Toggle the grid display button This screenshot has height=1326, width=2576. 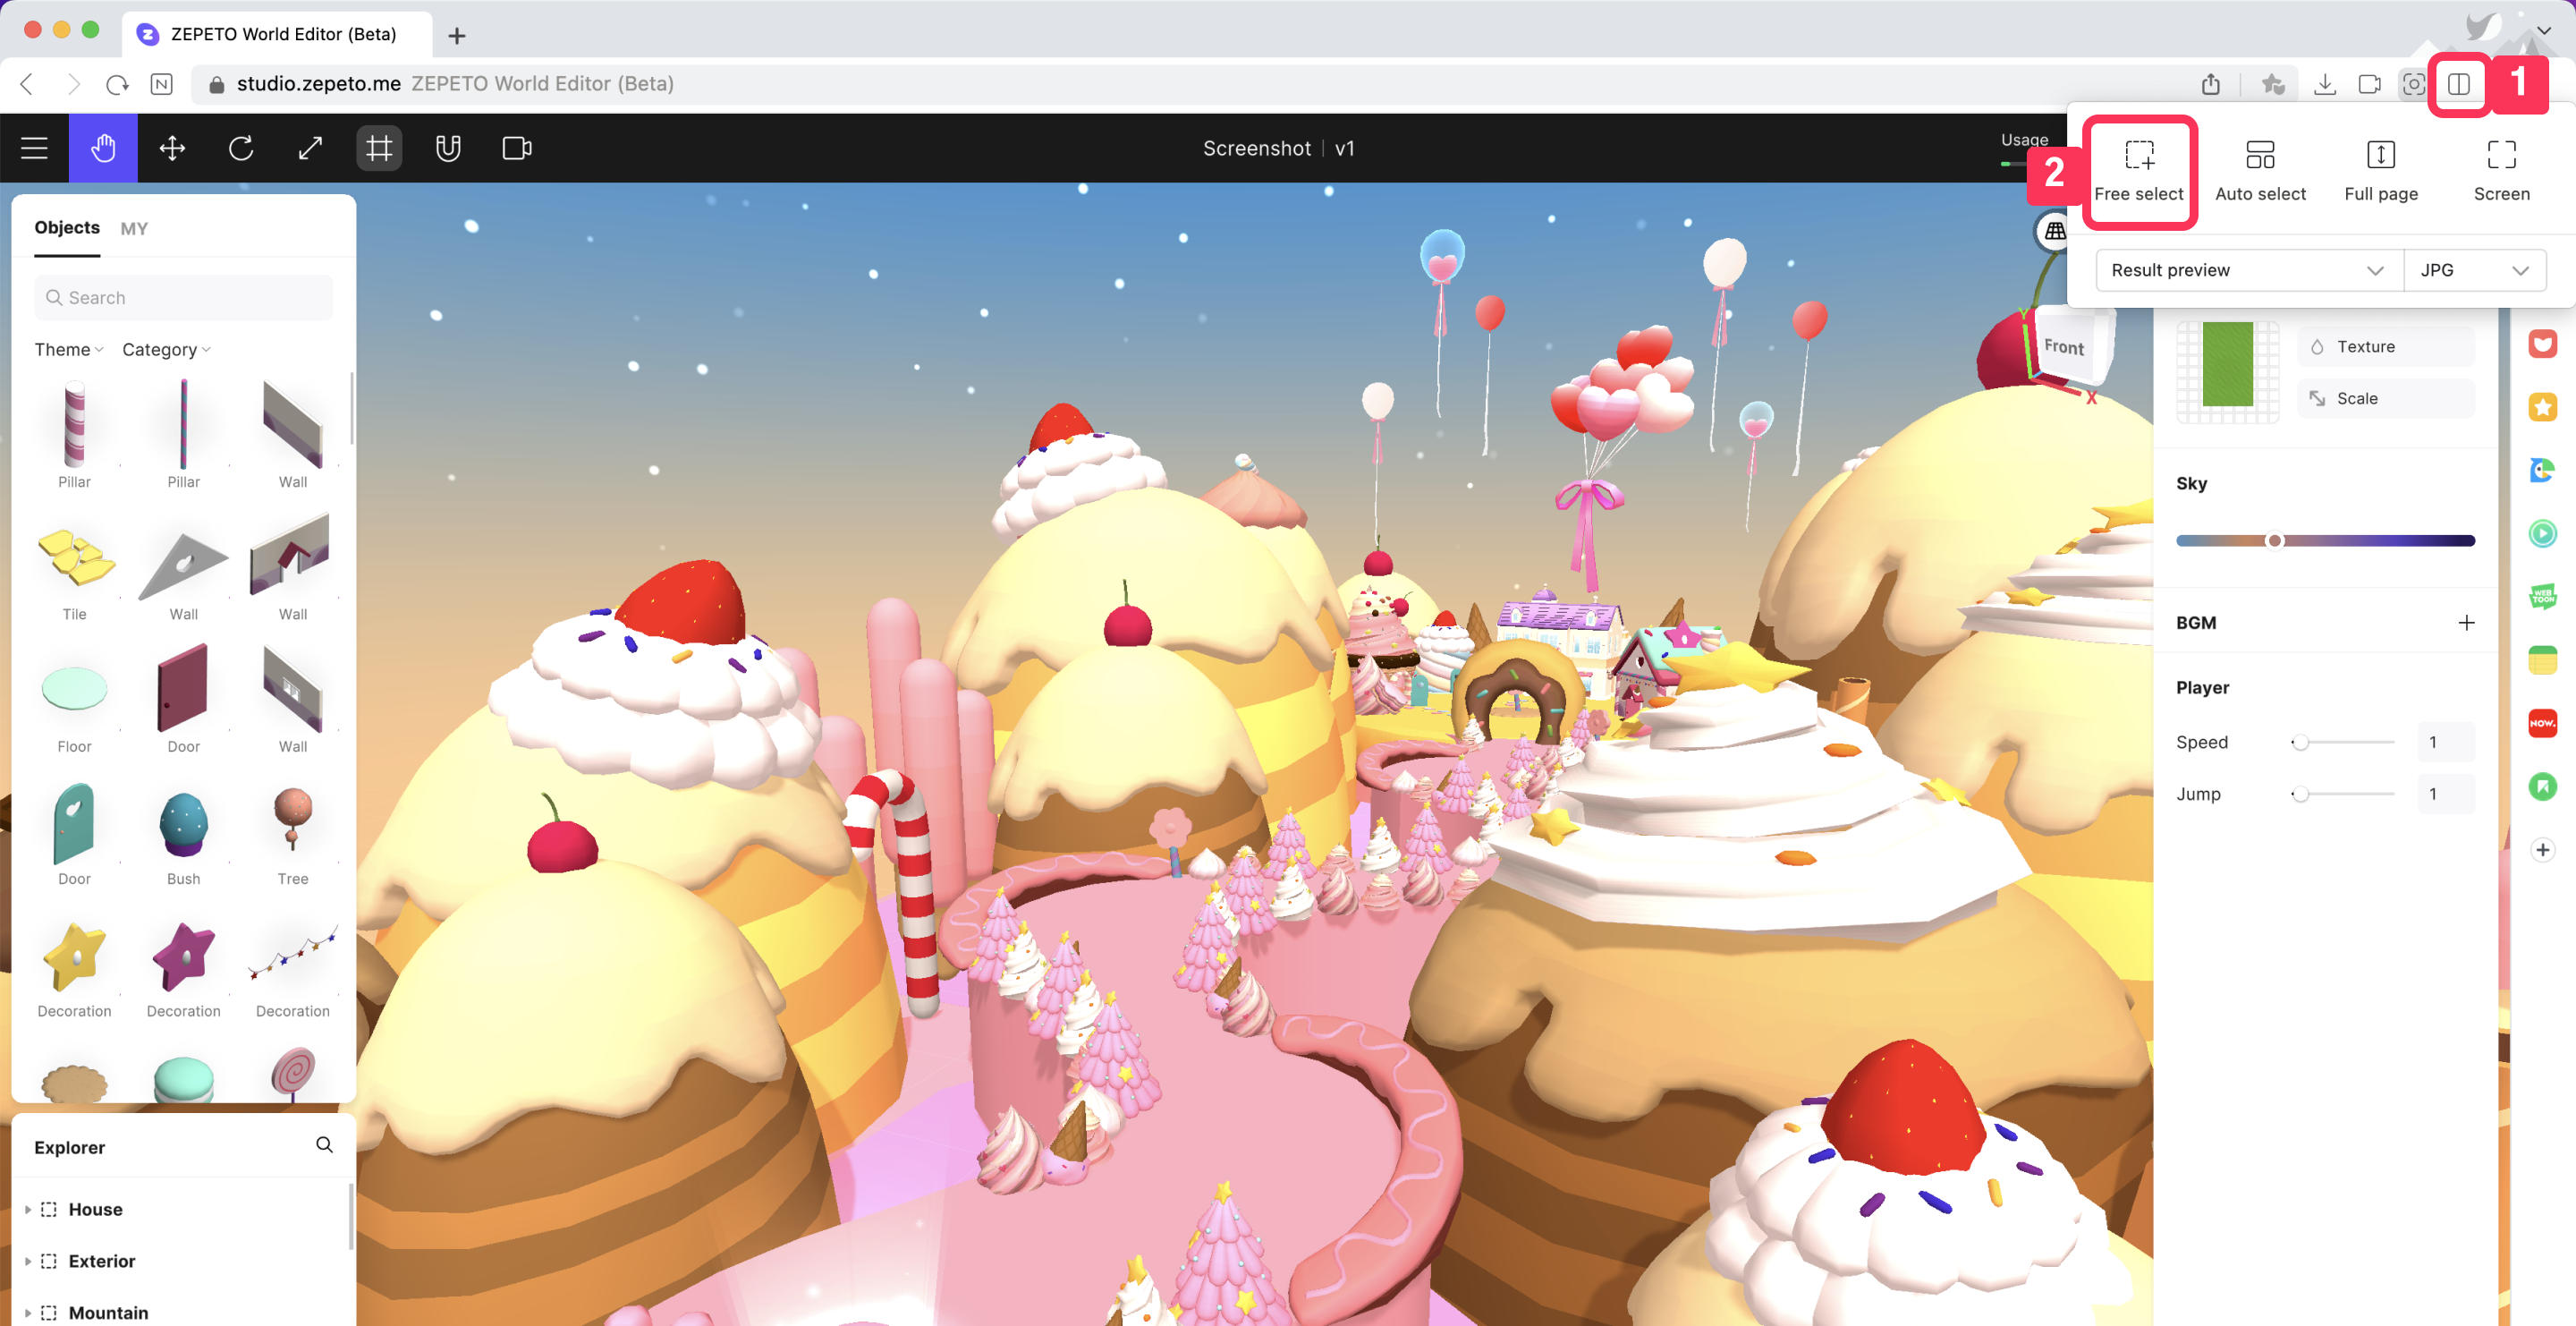click(379, 148)
